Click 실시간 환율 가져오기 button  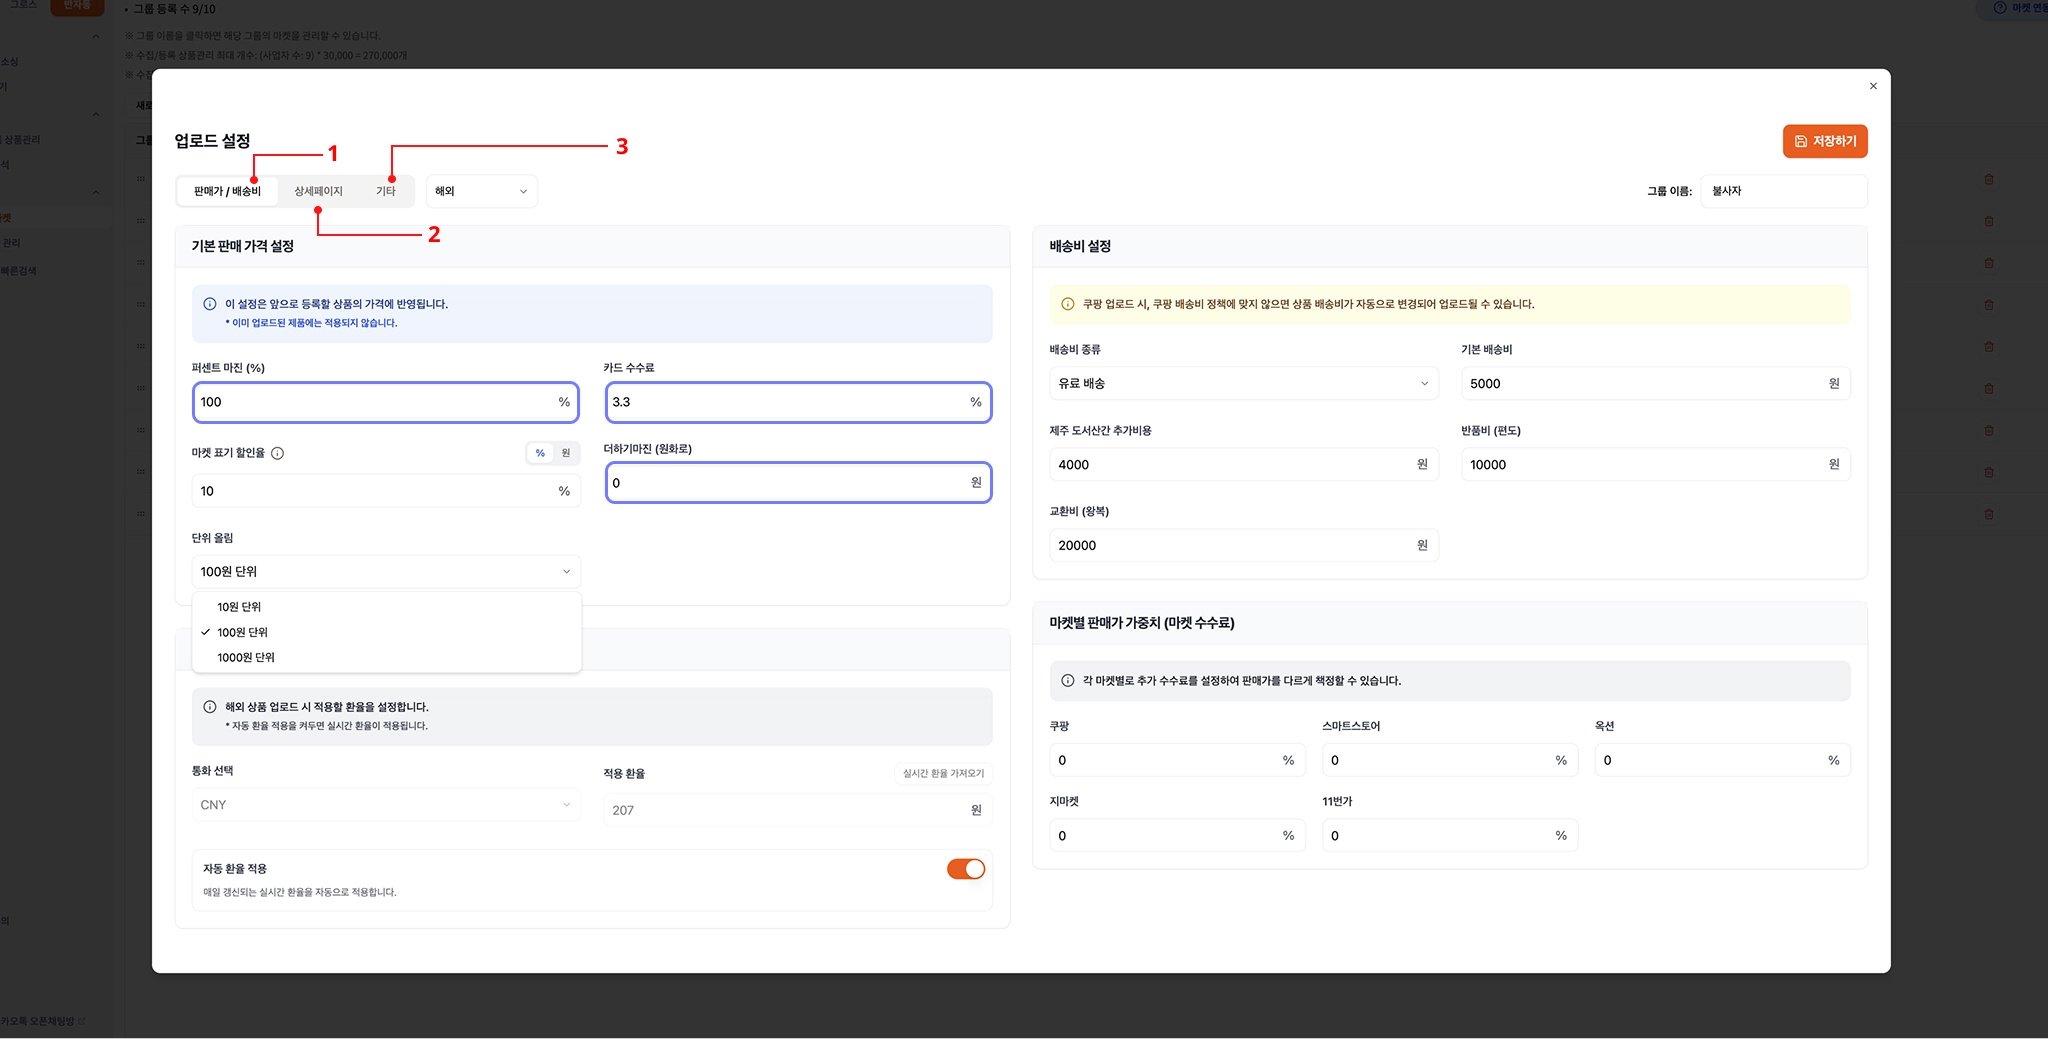click(x=943, y=773)
